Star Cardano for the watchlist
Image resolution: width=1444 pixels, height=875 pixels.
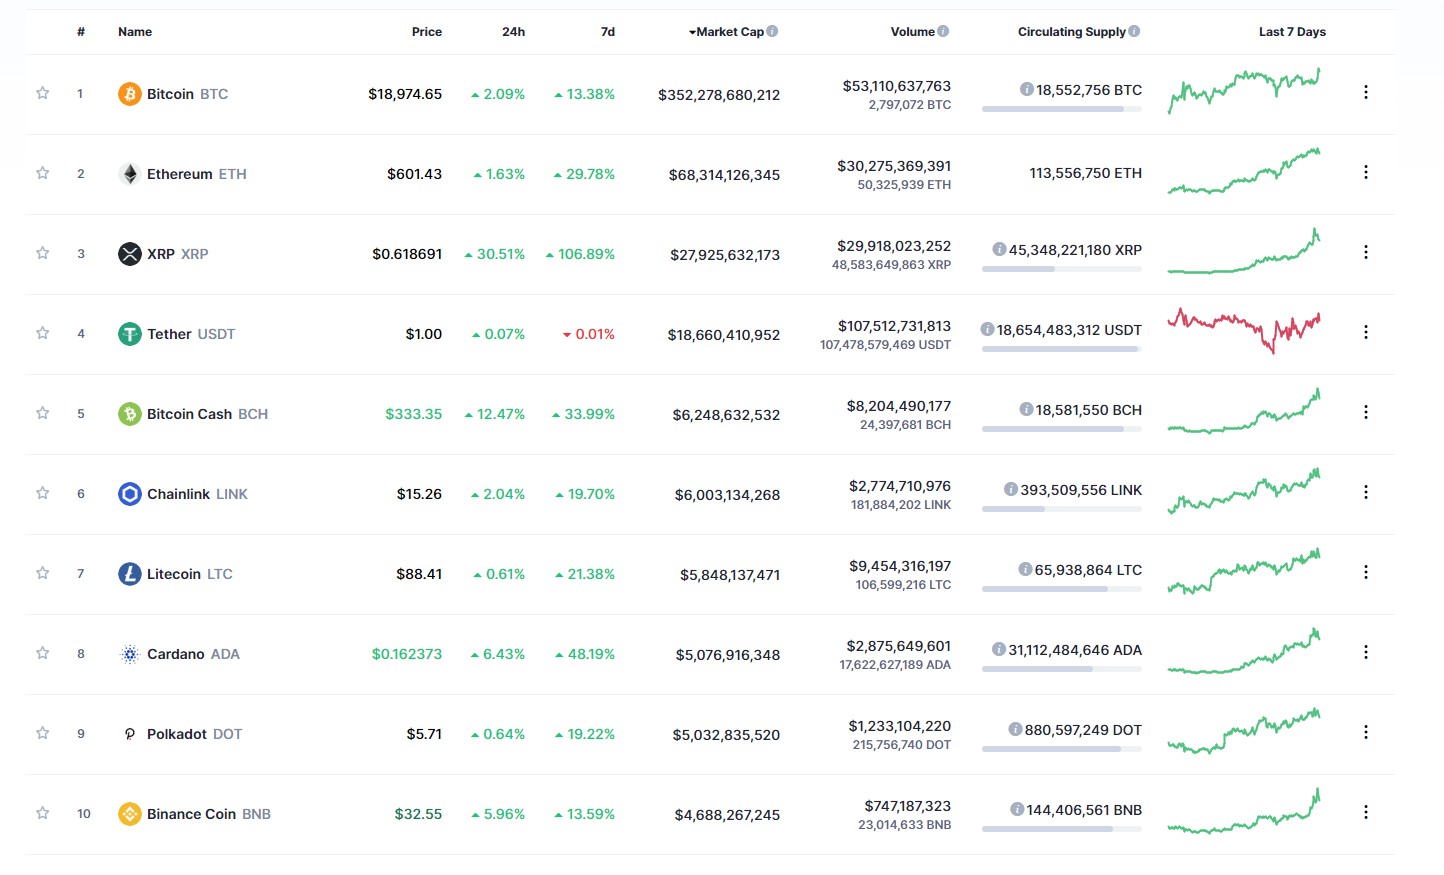click(x=43, y=653)
